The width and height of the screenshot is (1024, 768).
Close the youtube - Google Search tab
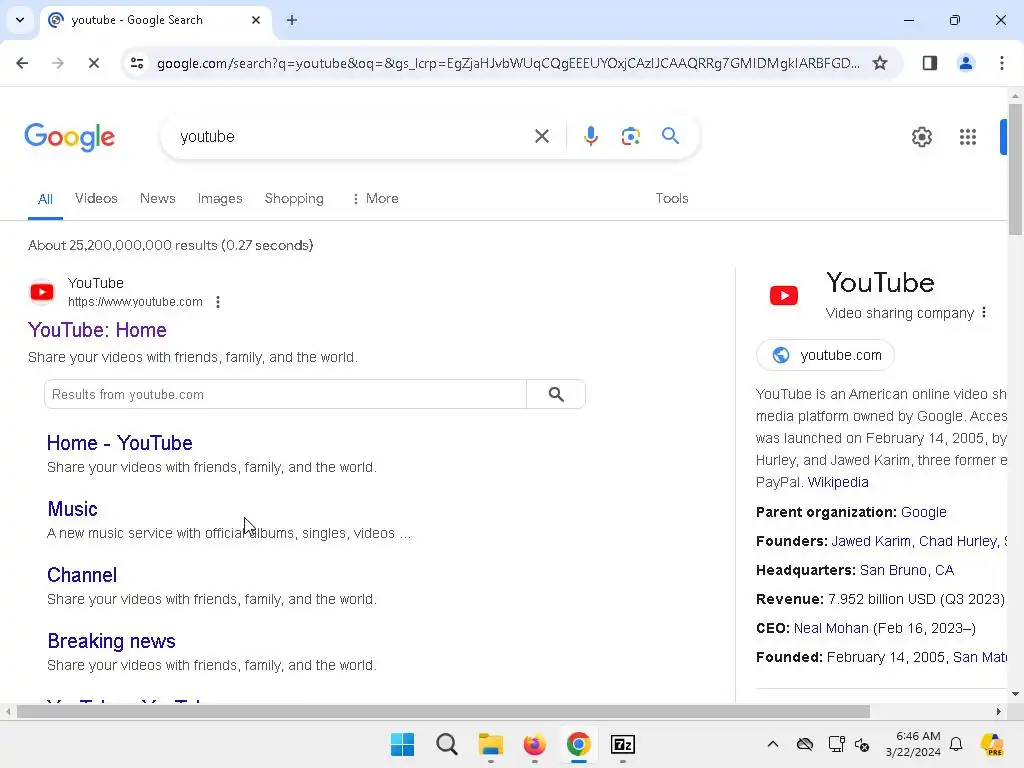256,20
